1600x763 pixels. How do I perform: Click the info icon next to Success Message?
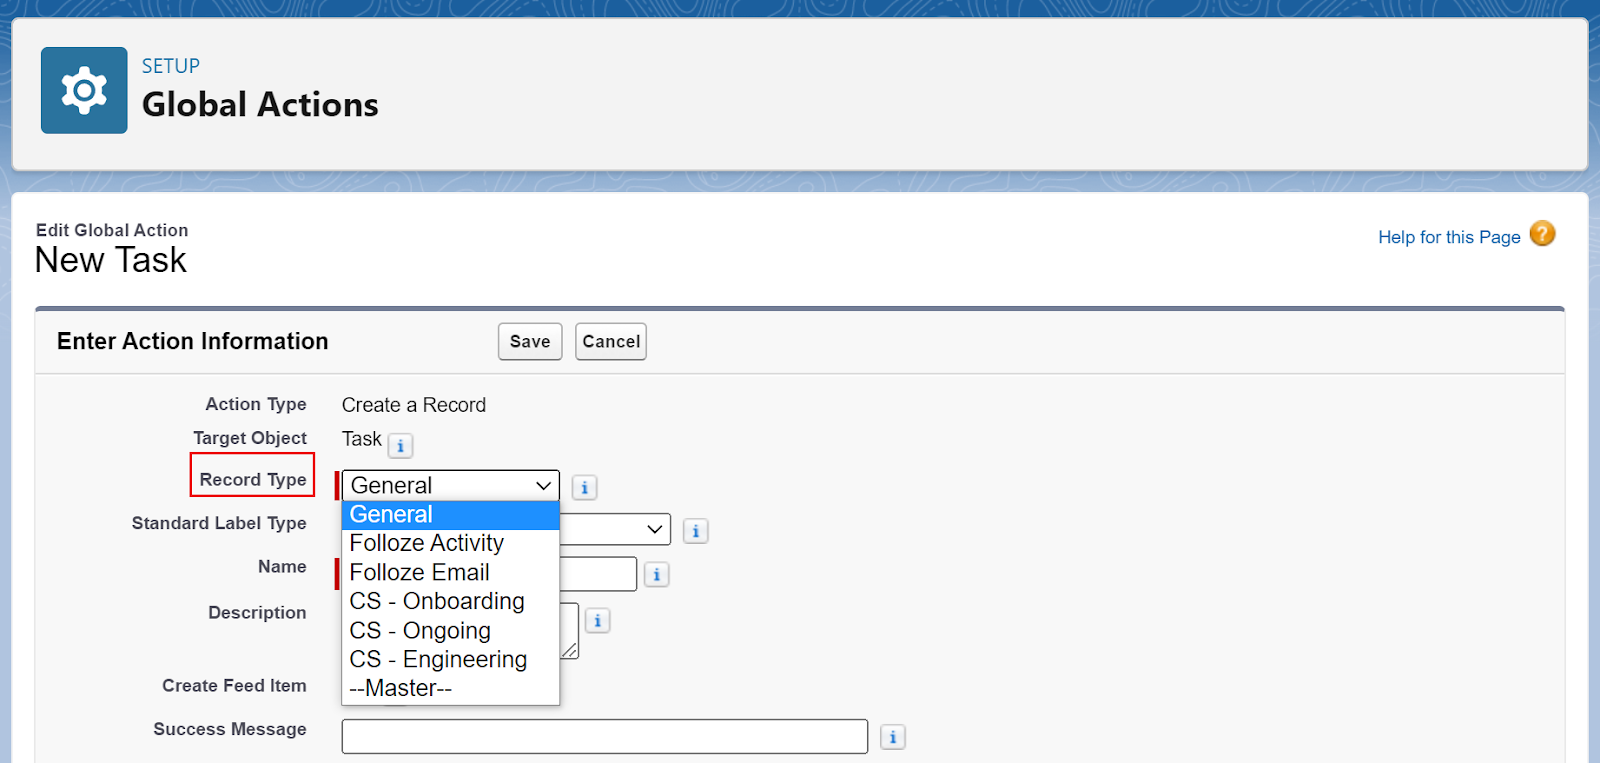(x=892, y=736)
